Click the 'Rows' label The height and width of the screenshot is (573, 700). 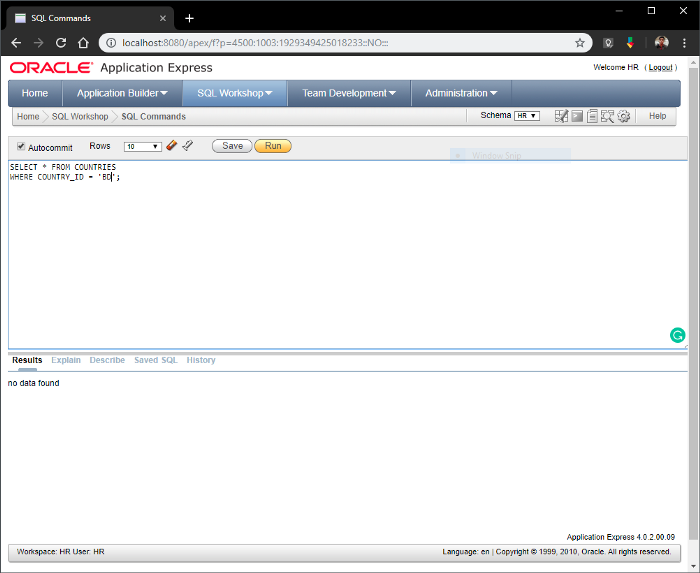point(100,146)
